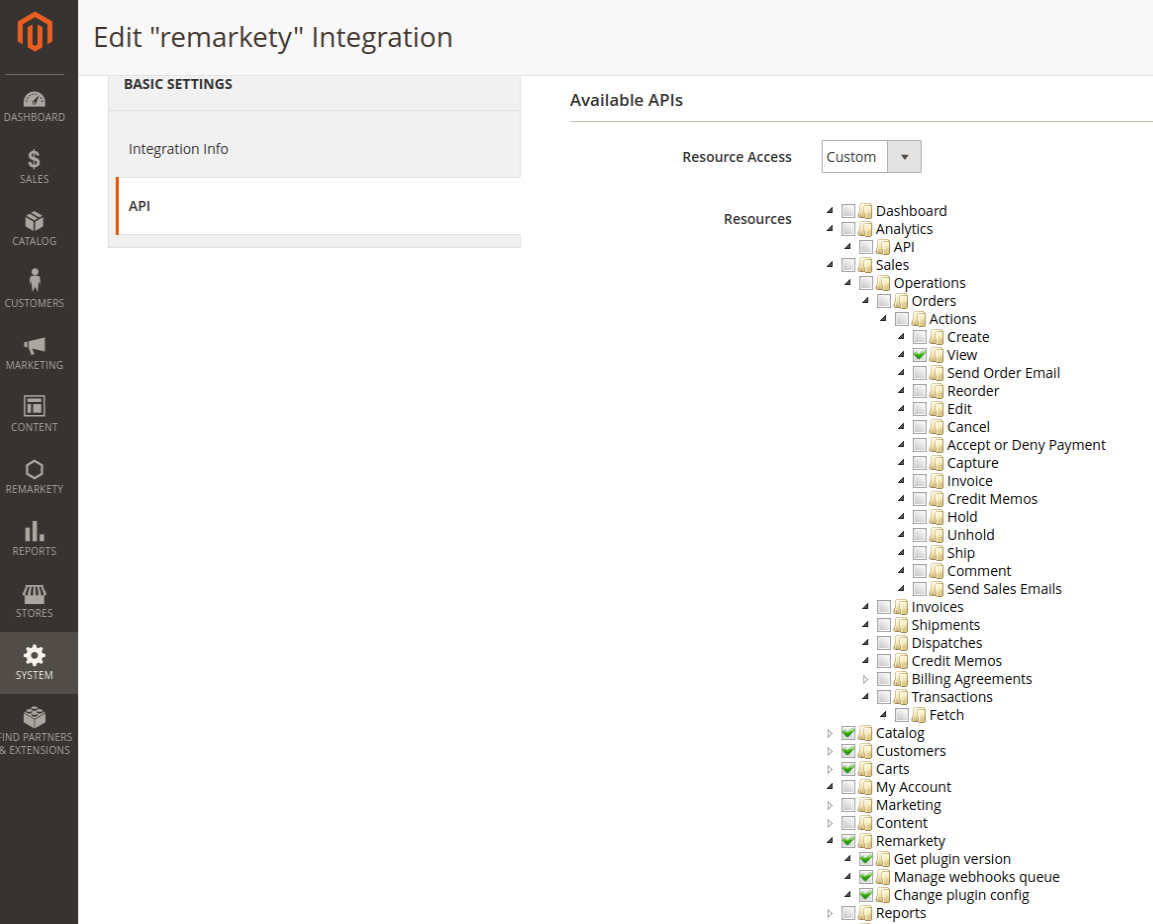Click the folder icon beside Operations

click(x=883, y=283)
